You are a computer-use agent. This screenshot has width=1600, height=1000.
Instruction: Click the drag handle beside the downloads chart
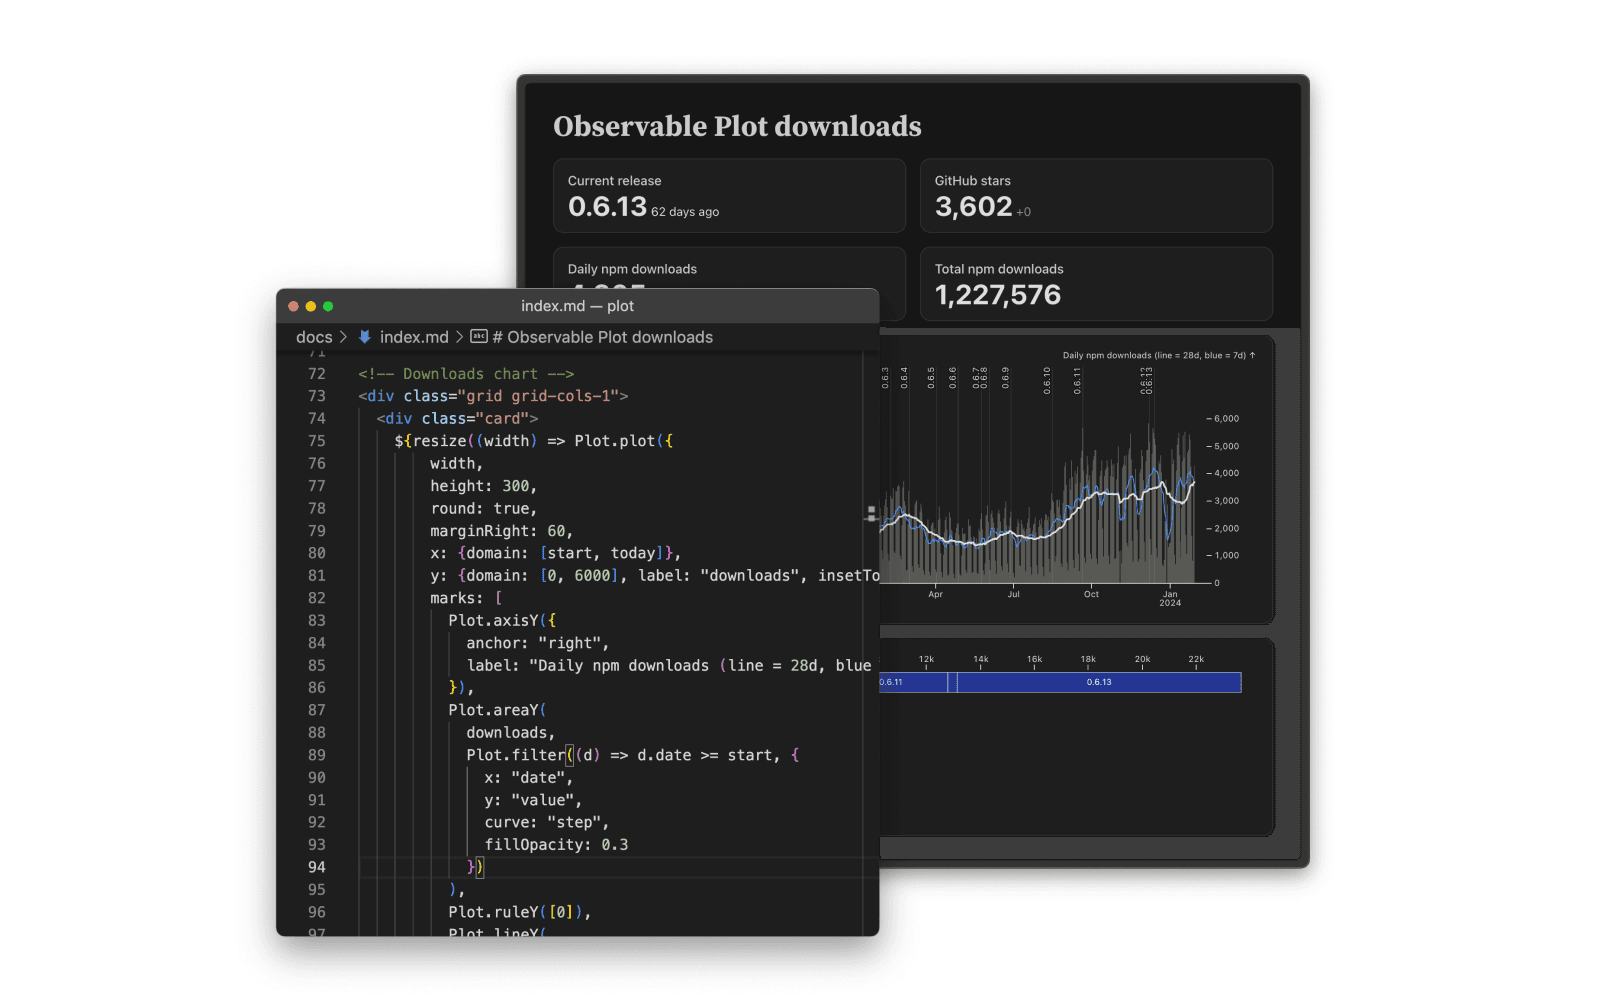871,513
